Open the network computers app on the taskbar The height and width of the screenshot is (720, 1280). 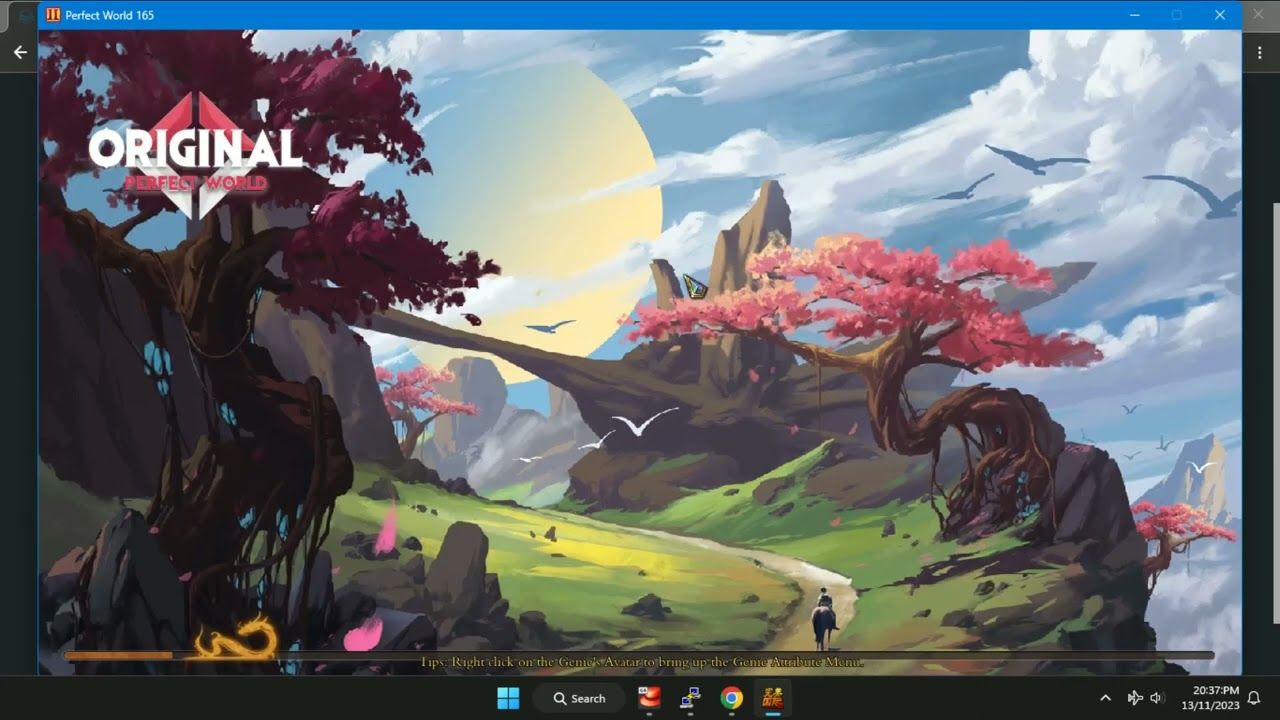(690, 698)
